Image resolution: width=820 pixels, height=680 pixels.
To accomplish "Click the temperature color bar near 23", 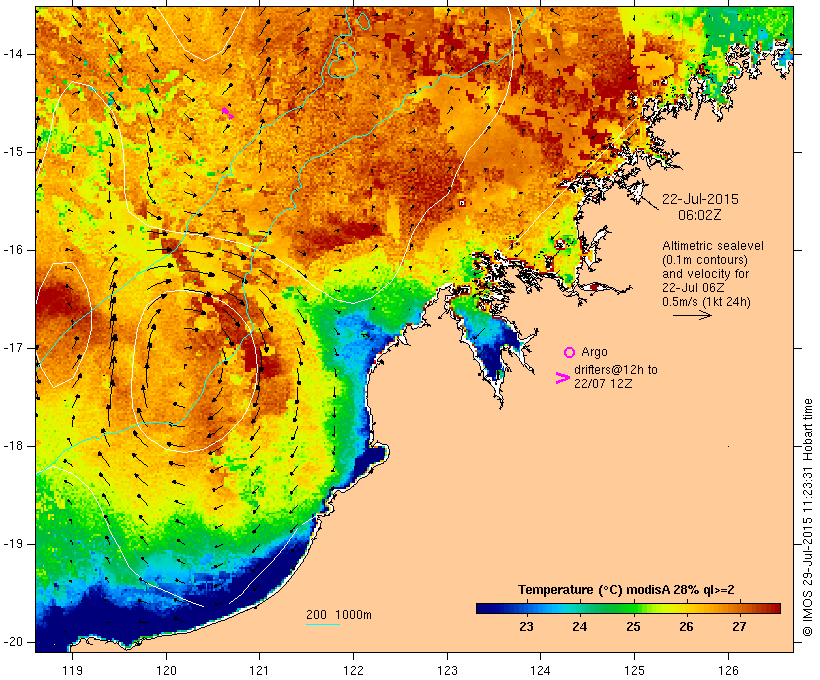I will [x=526, y=608].
